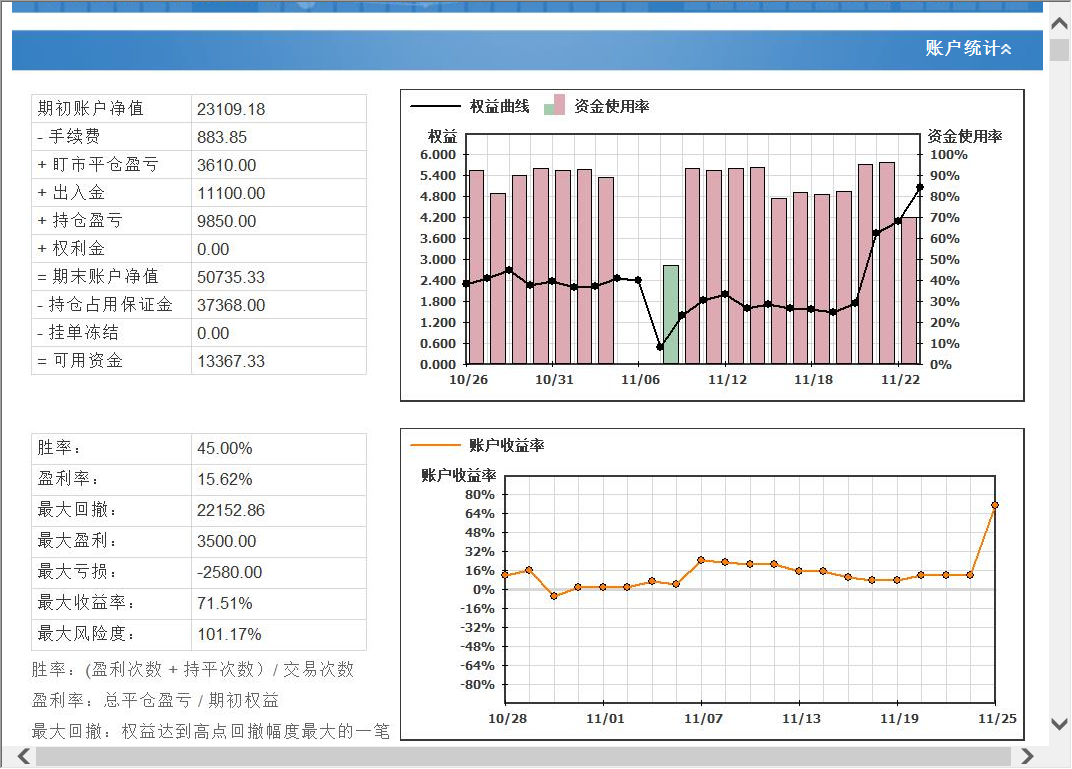Click the vertical scrollbar thumb
Screen dimensions: 1072x769
(1059, 50)
